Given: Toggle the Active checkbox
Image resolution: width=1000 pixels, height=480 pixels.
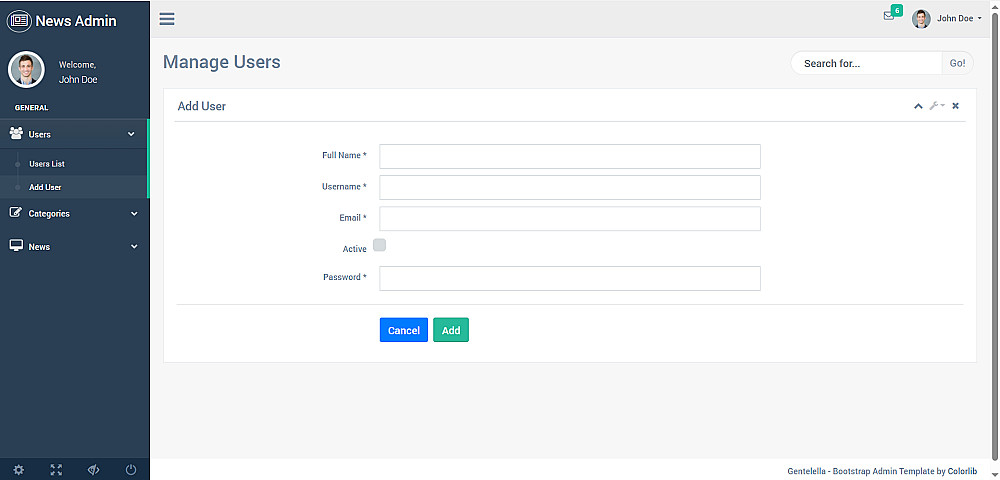Looking at the screenshot, I should pos(380,245).
